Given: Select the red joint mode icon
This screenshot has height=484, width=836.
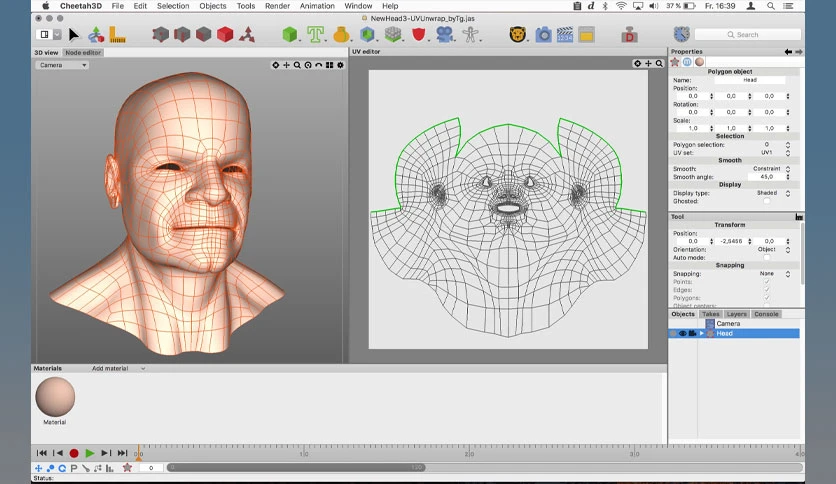Looking at the screenshot, I should [246, 35].
